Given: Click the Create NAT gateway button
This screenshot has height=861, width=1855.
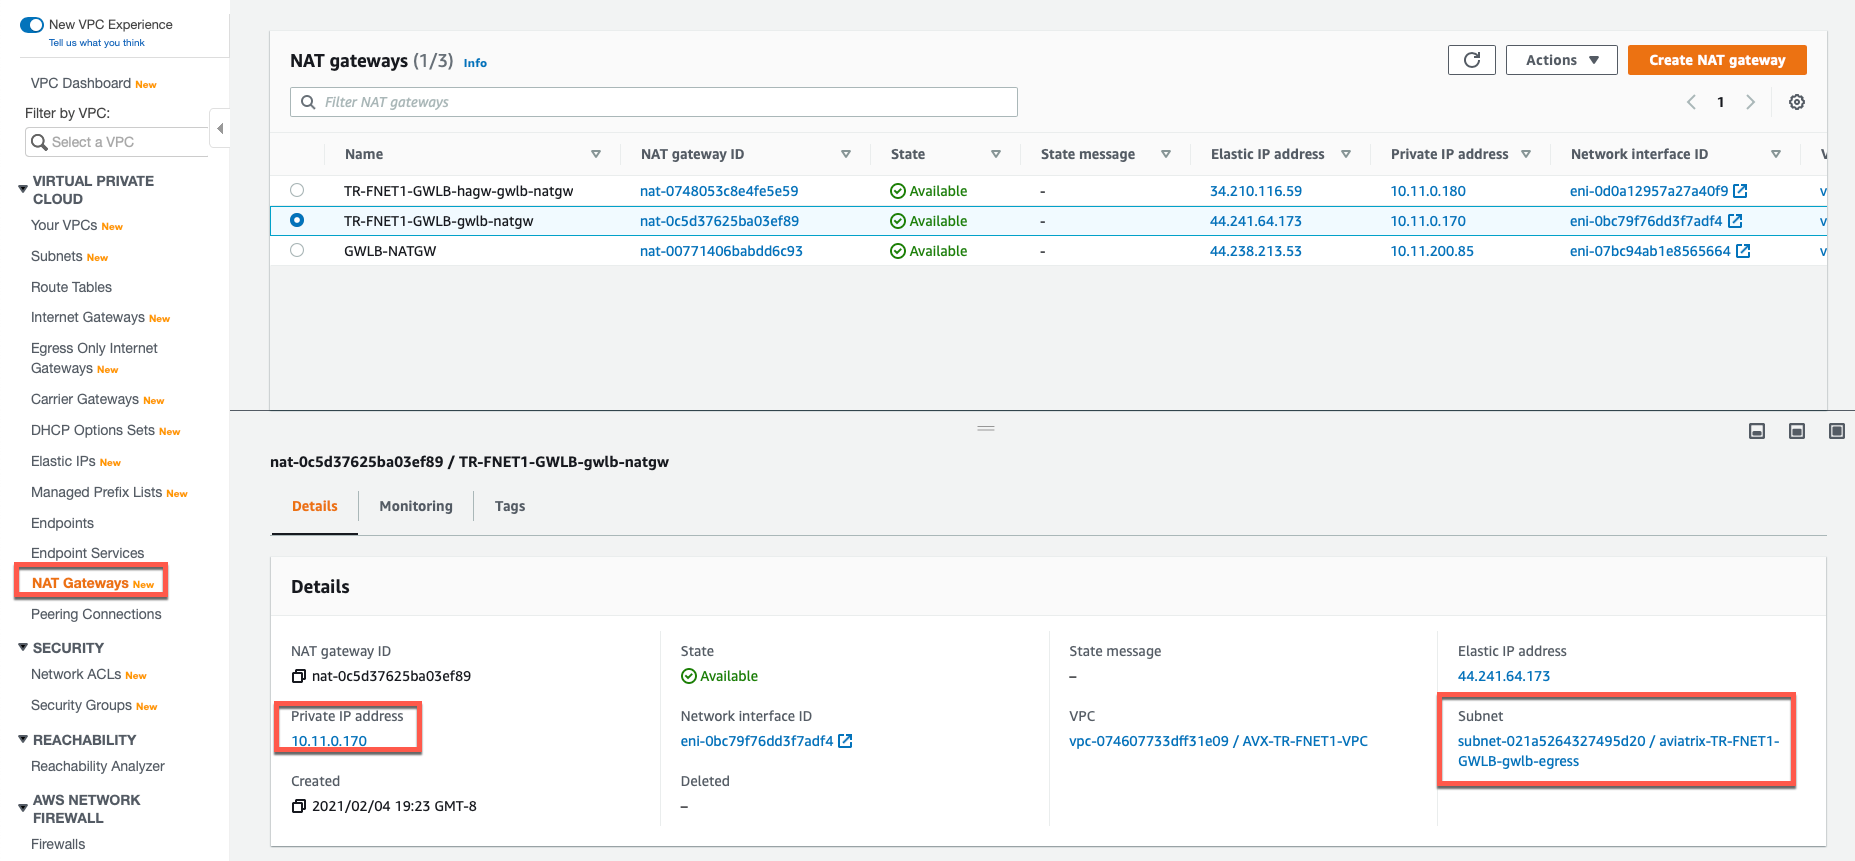Looking at the screenshot, I should (x=1716, y=60).
